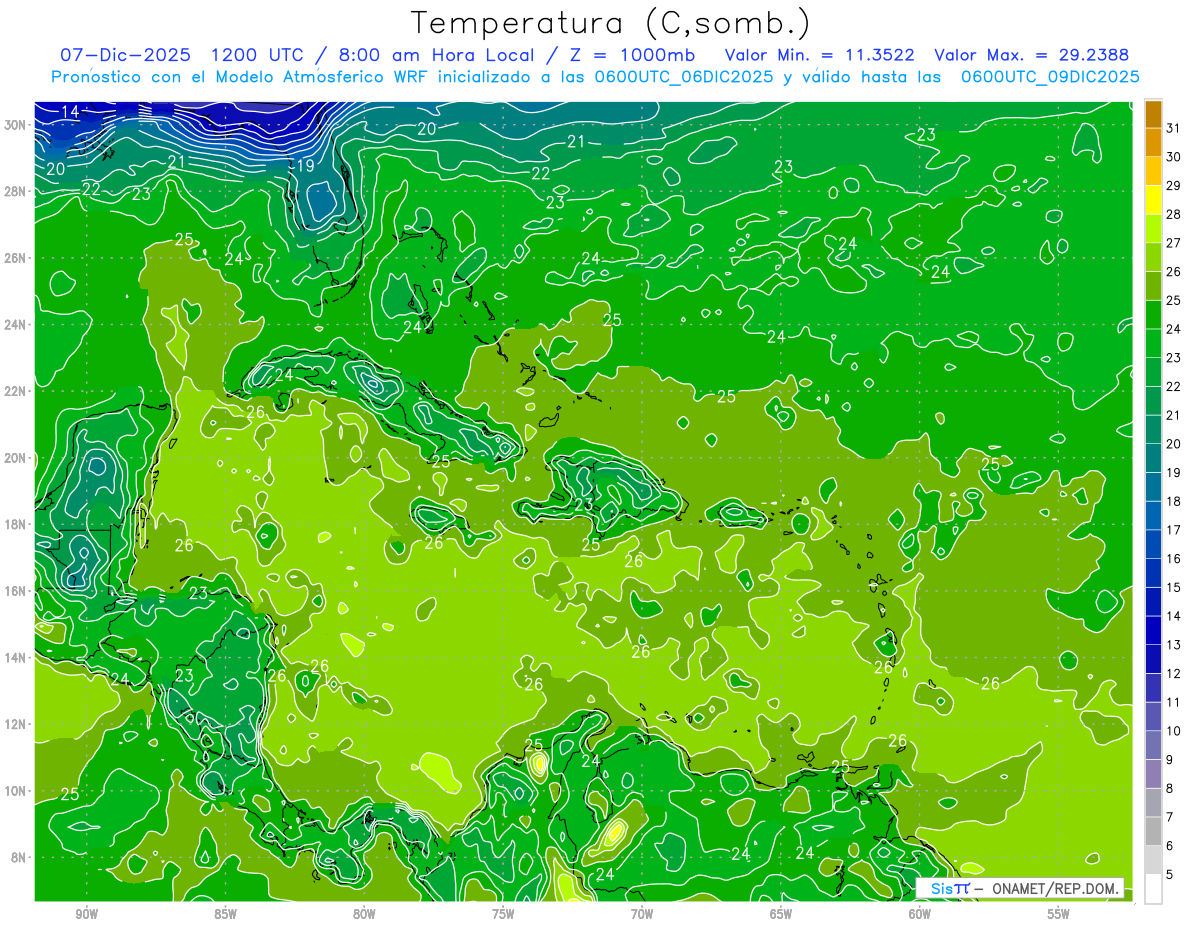
Task: Click the "60W" longitude axis label
Action: click(920, 914)
